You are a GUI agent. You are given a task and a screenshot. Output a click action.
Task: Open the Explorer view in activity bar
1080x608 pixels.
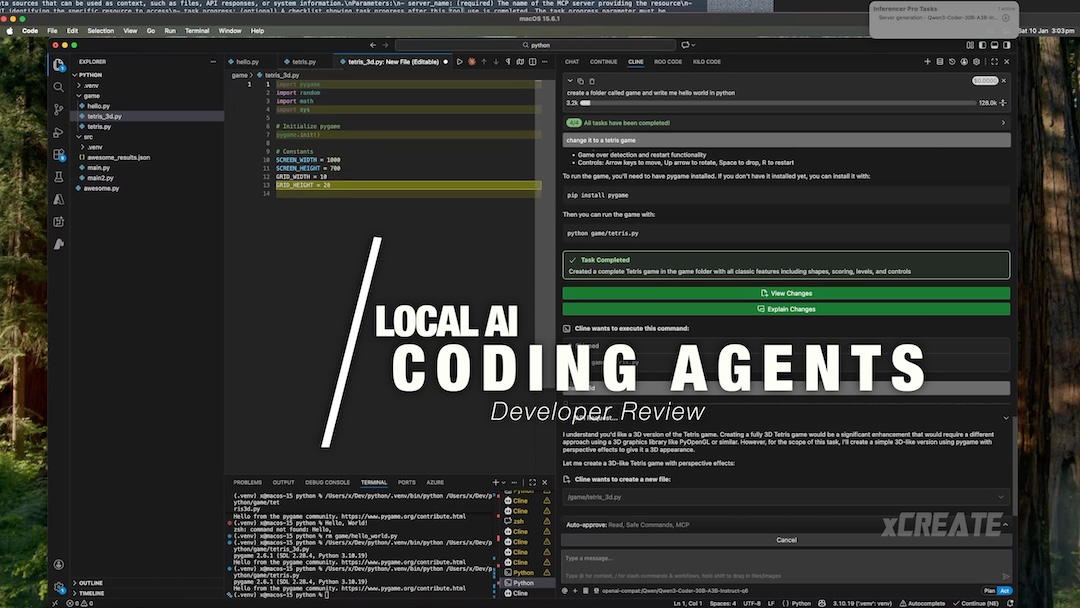[x=59, y=65]
